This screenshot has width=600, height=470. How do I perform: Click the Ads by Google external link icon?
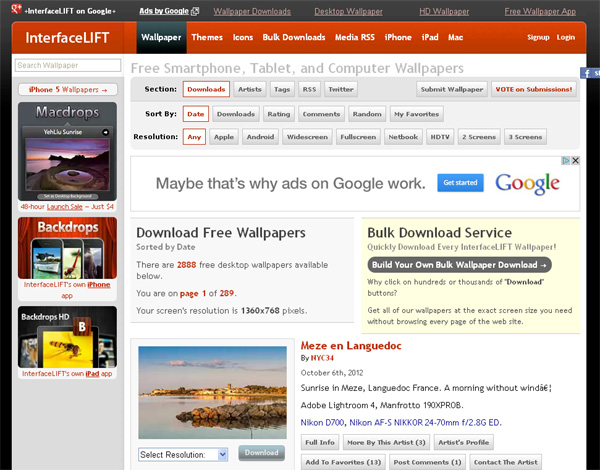(x=195, y=11)
